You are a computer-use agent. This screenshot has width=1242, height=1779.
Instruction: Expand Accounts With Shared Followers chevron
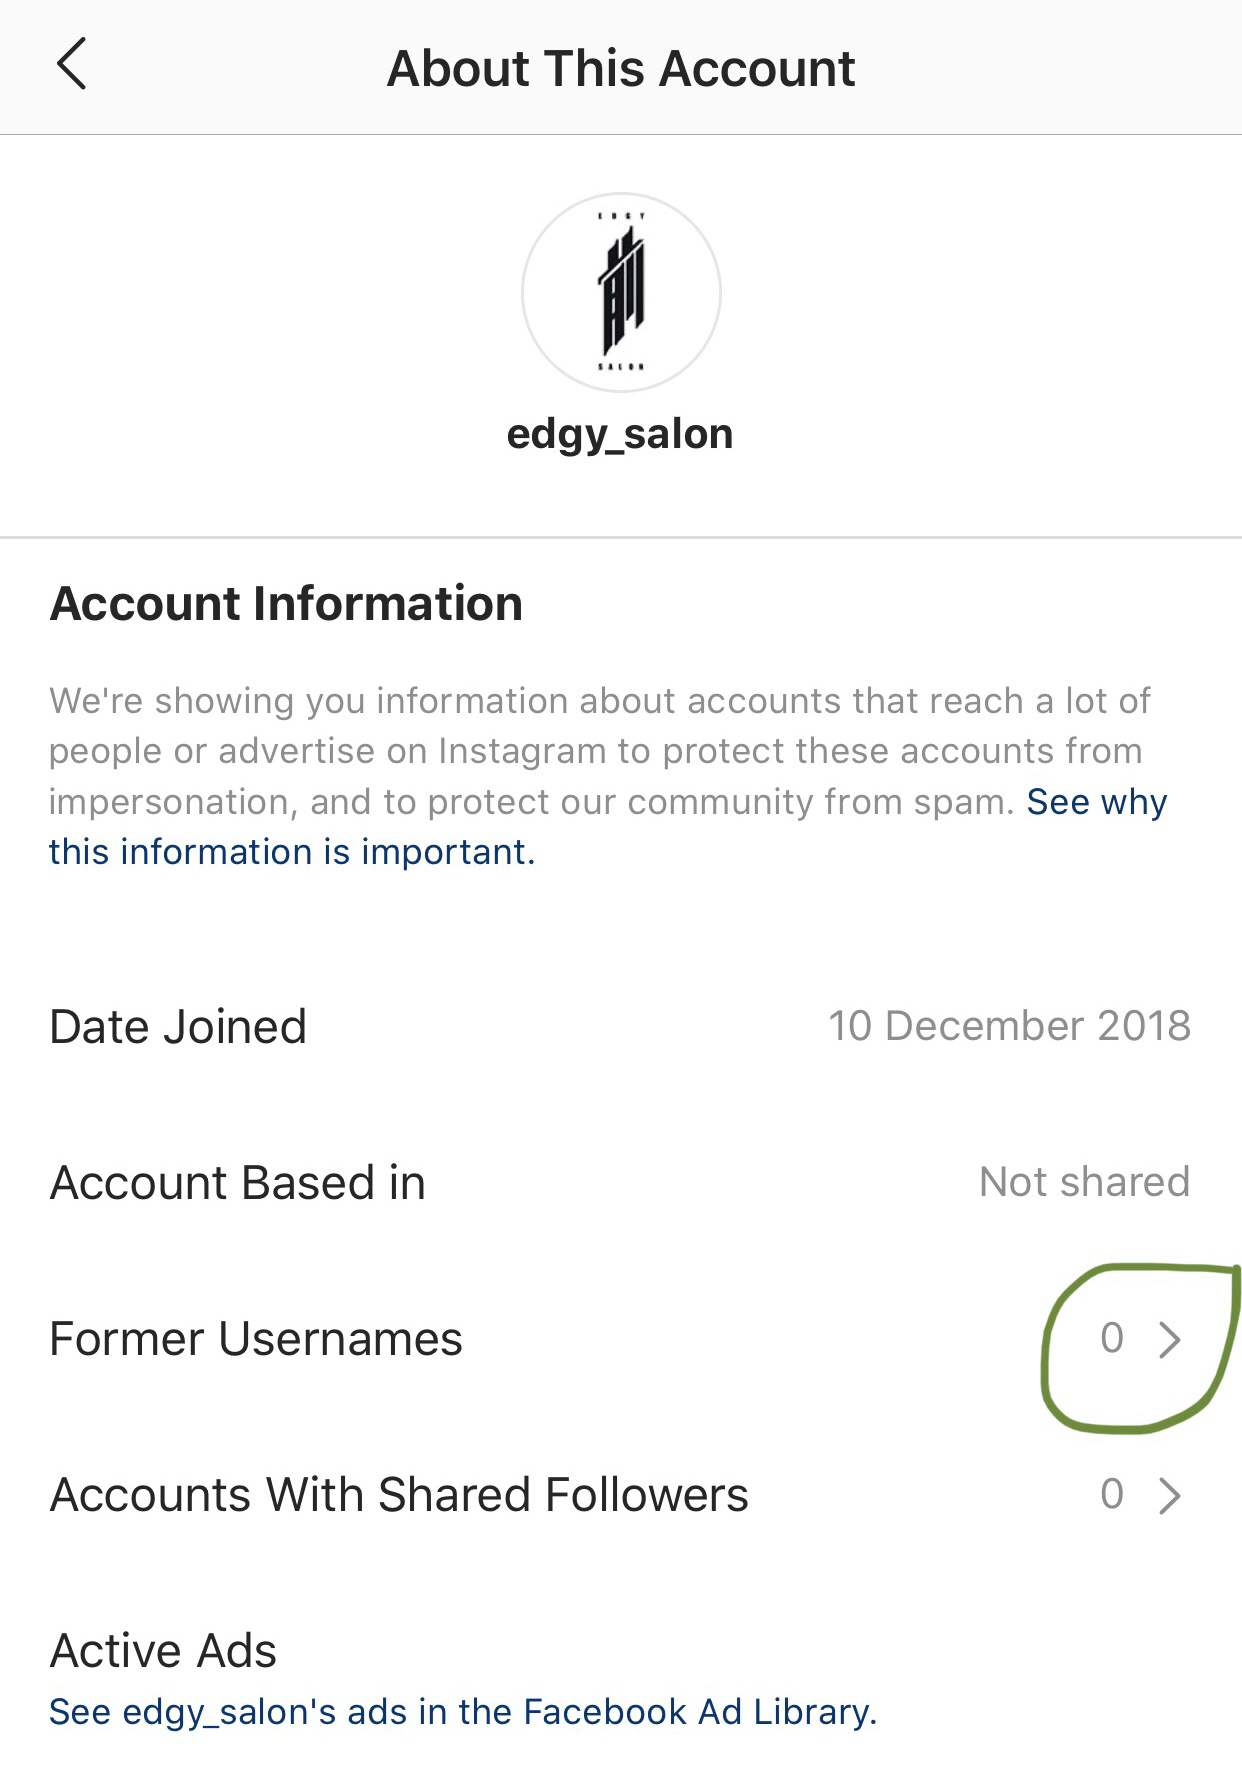coord(1169,1495)
